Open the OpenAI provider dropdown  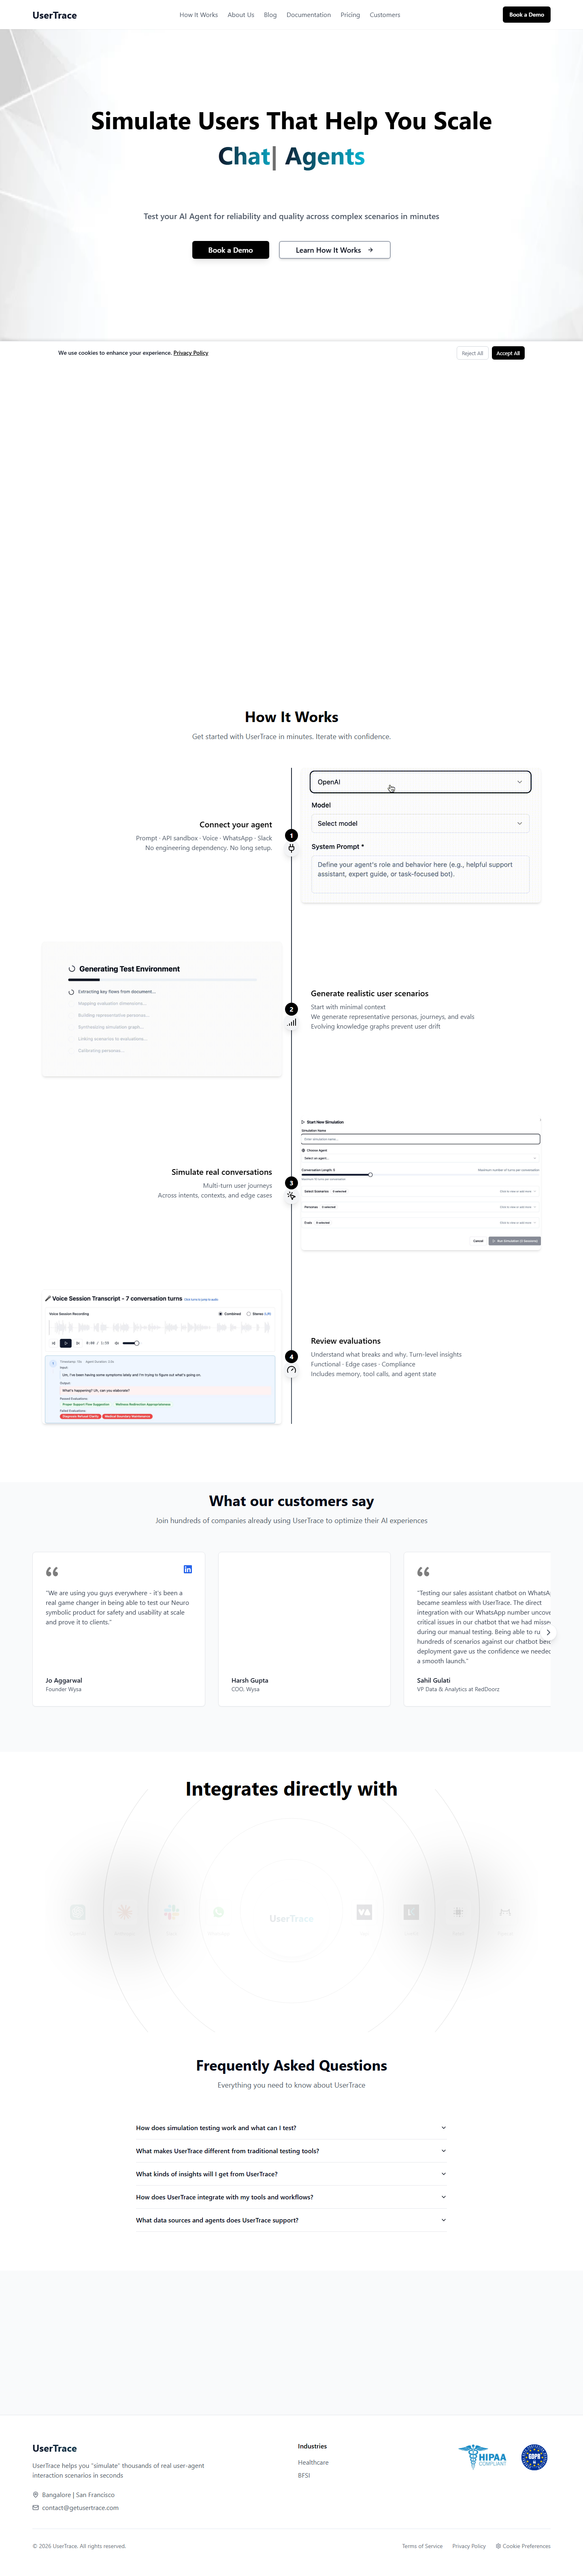click(x=420, y=782)
